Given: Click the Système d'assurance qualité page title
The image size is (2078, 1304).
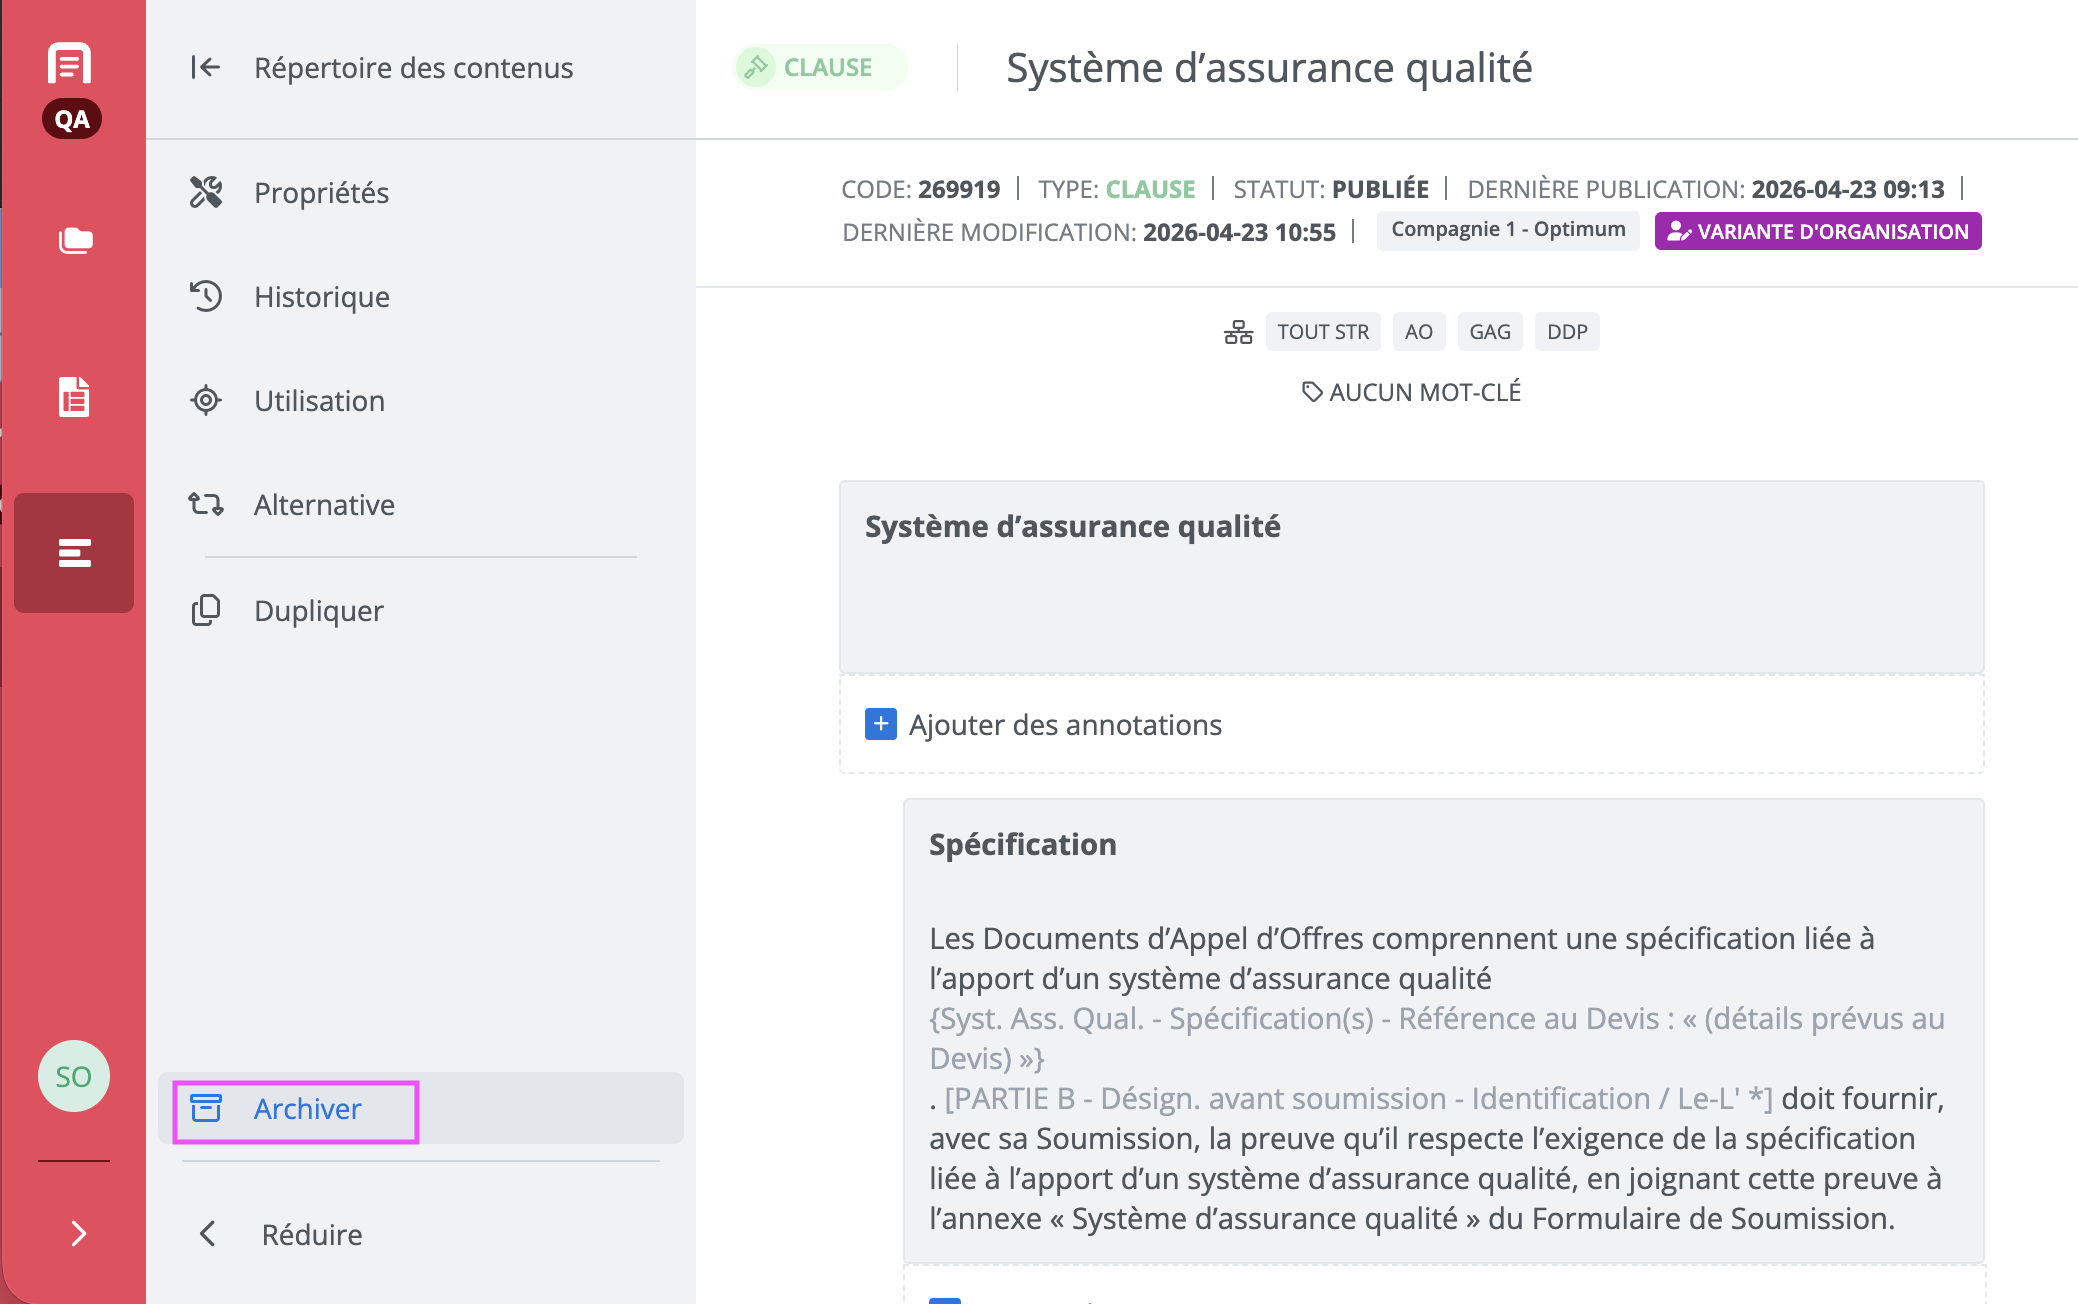Looking at the screenshot, I should click(1269, 67).
